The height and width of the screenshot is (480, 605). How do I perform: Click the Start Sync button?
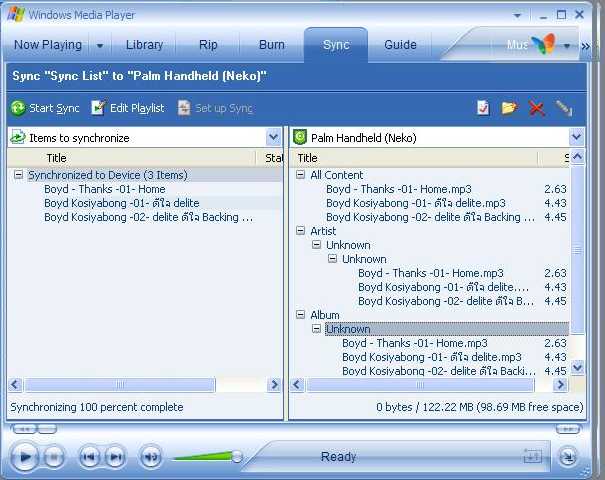click(x=45, y=108)
